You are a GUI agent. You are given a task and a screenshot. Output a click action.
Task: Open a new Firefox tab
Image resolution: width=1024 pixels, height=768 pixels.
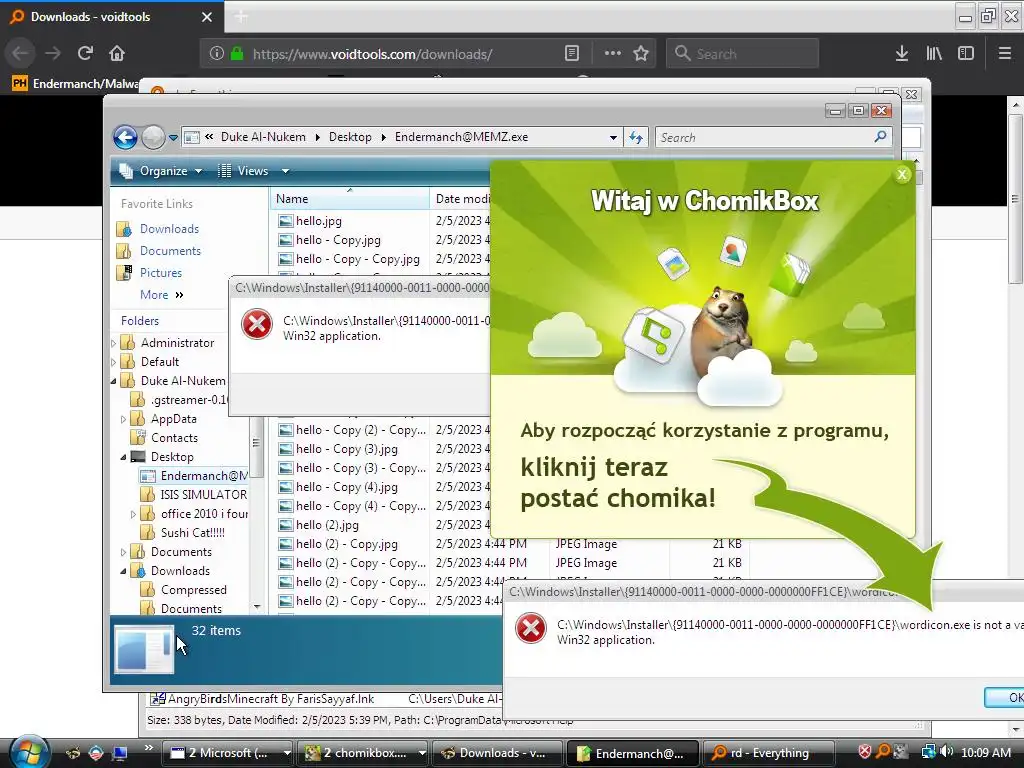[x=241, y=17]
